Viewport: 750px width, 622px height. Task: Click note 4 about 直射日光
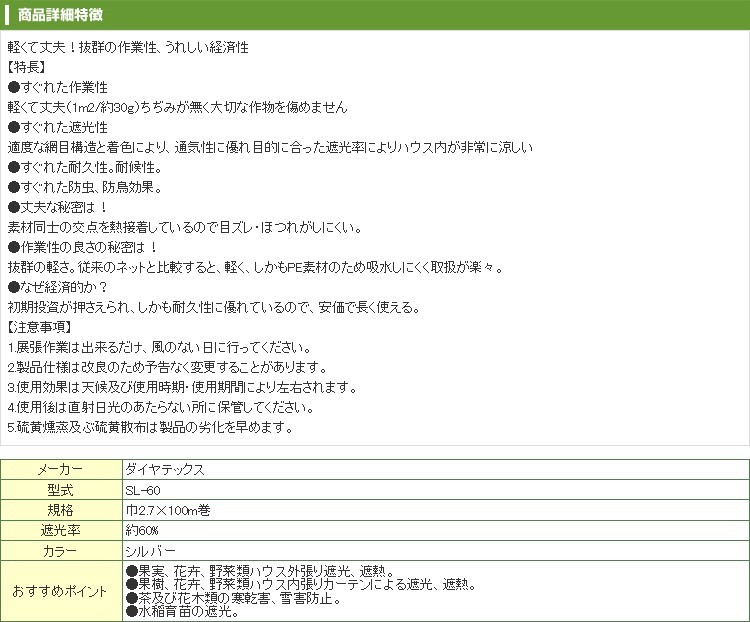(x=161, y=408)
